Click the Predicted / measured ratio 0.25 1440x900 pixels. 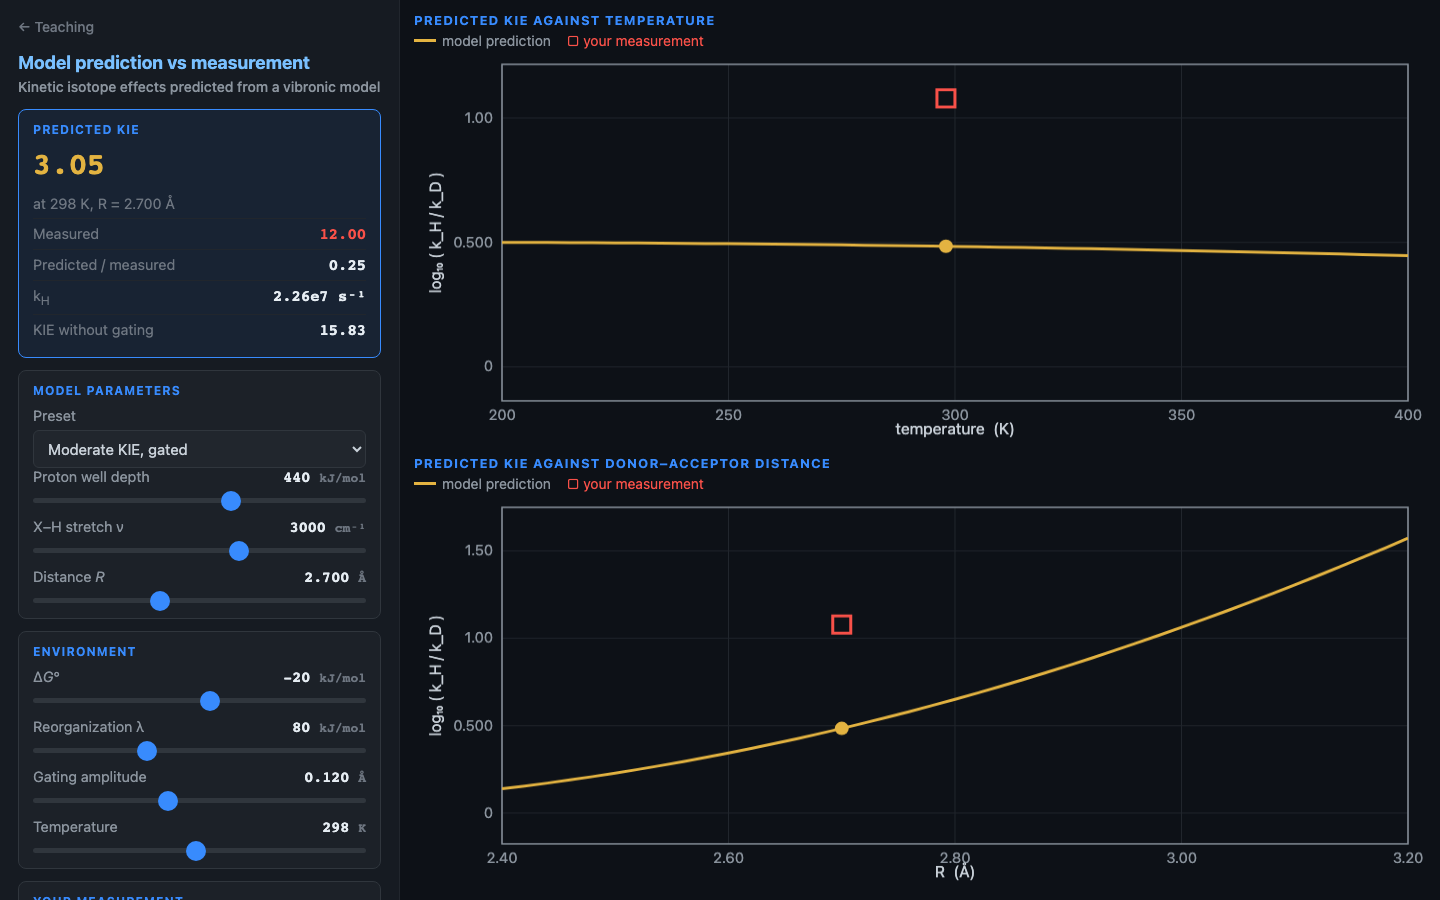point(347,265)
